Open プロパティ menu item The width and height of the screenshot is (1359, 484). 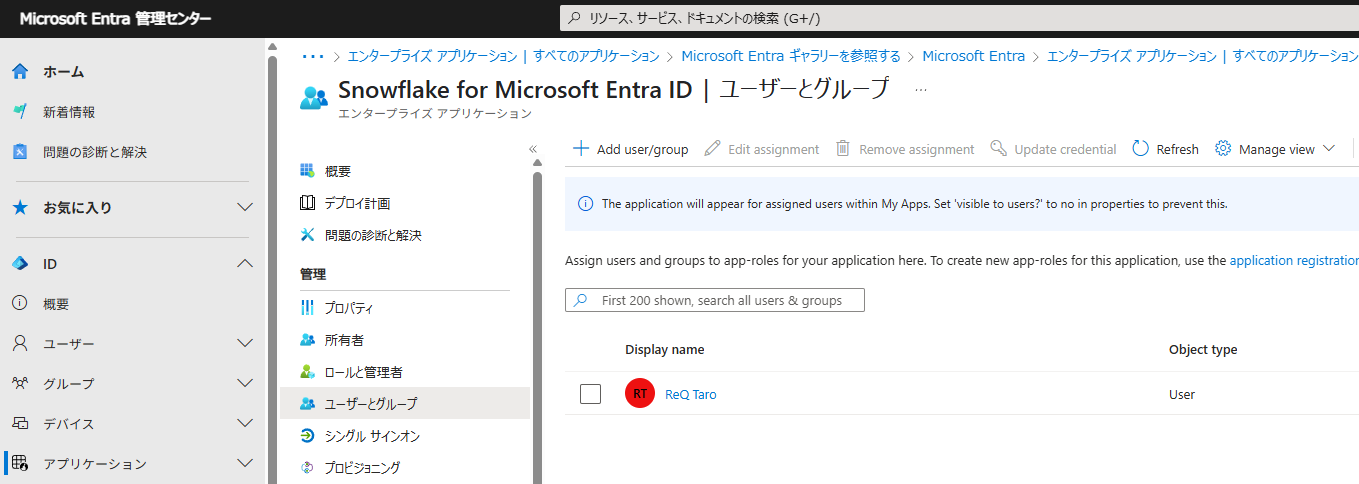[x=404, y=308]
